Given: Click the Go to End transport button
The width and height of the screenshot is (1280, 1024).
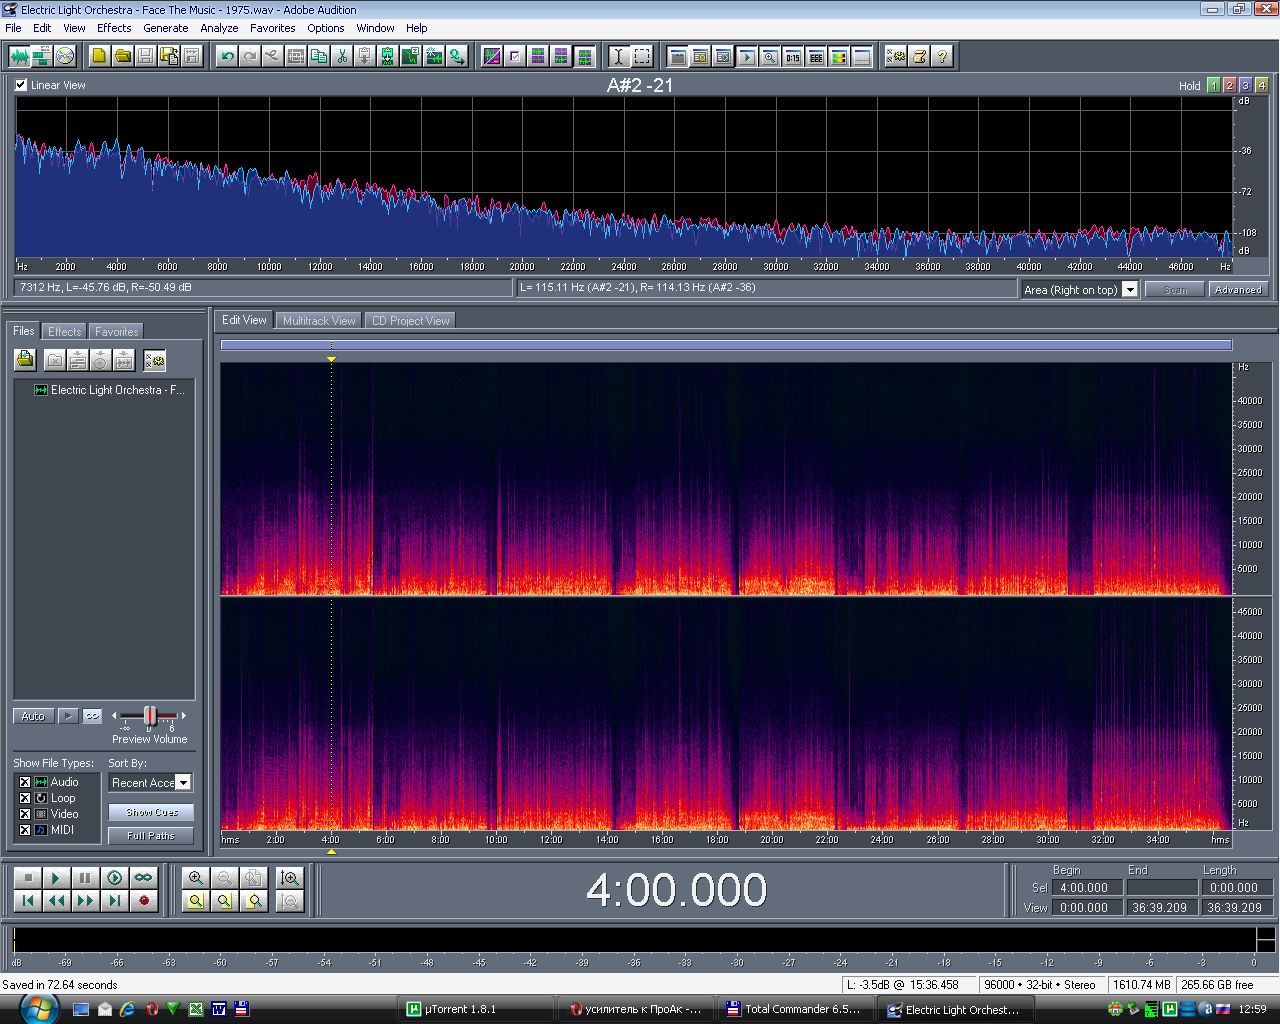Looking at the screenshot, I should coord(115,901).
